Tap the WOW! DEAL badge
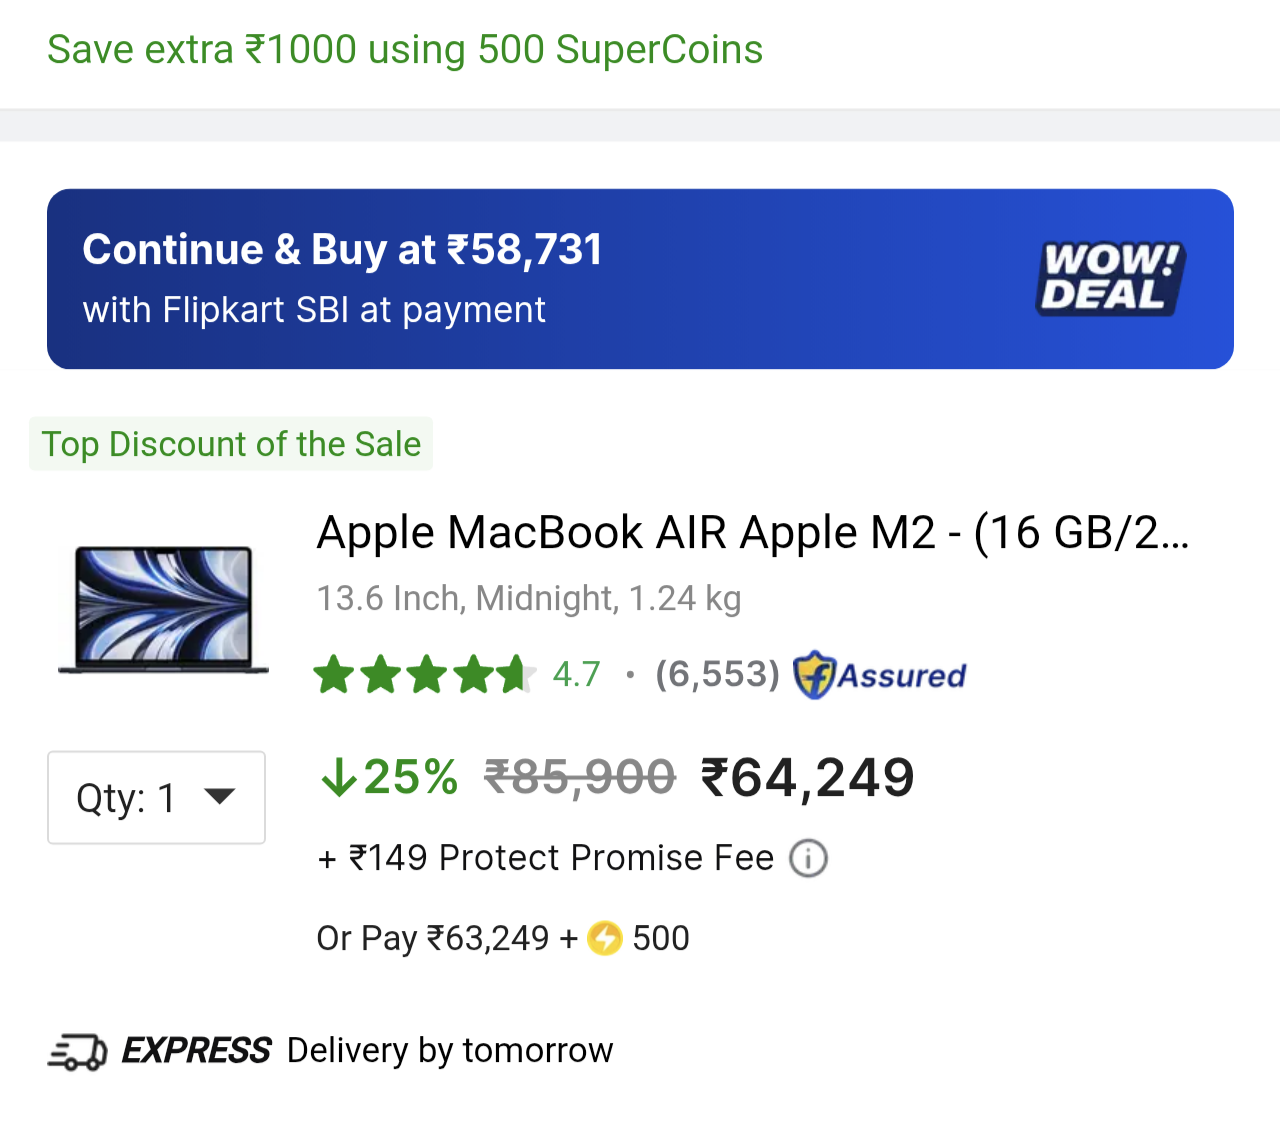The image size is (1280, 1126). (1110, 278)
